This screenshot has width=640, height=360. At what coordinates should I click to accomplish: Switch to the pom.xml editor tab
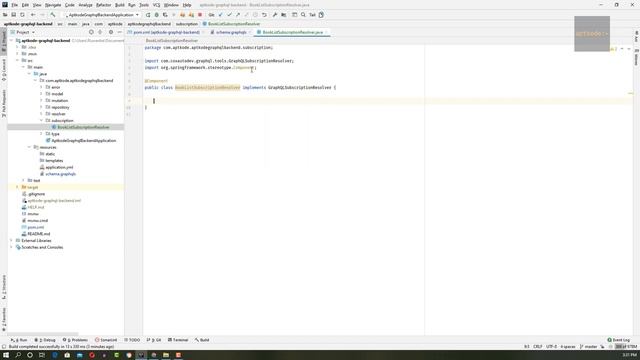pyautogui.click(x=166, y=32)
